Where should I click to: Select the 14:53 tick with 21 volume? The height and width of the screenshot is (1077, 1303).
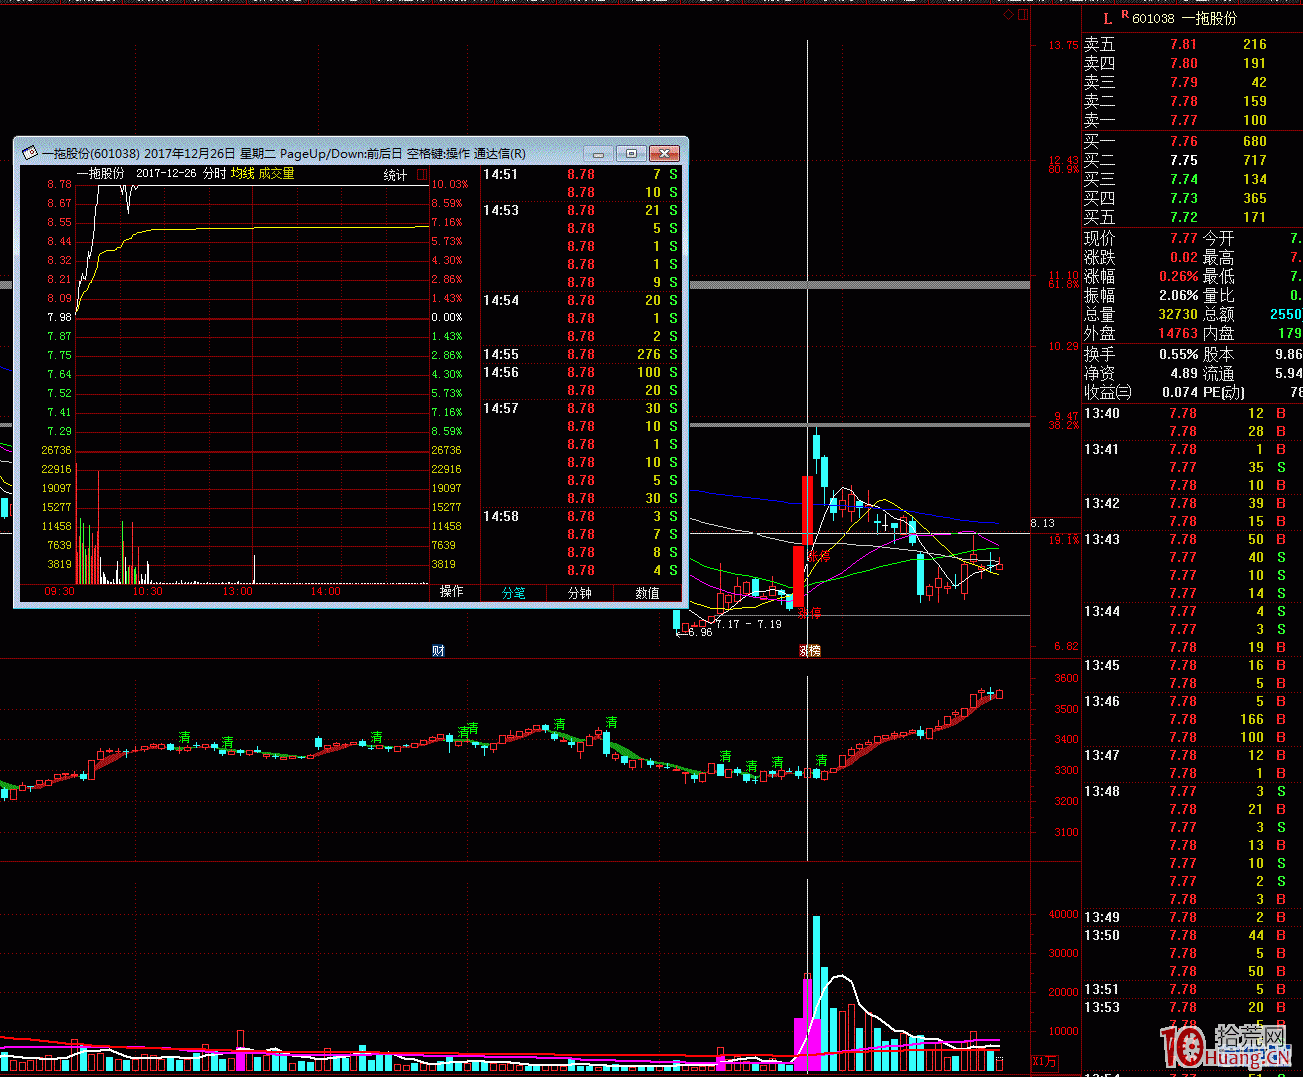(581, 210)
